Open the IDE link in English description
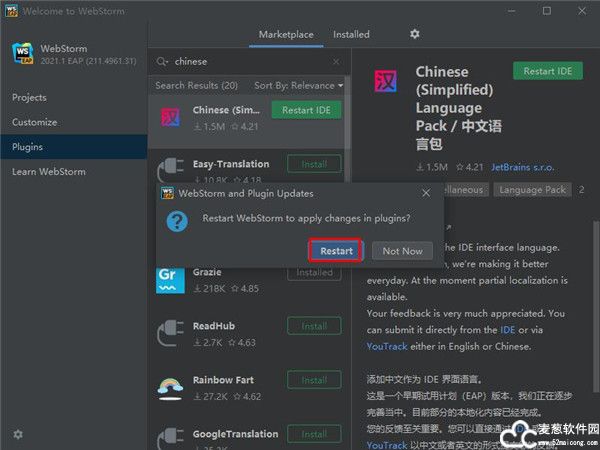The image size is (600, 450). click(507, 330)
